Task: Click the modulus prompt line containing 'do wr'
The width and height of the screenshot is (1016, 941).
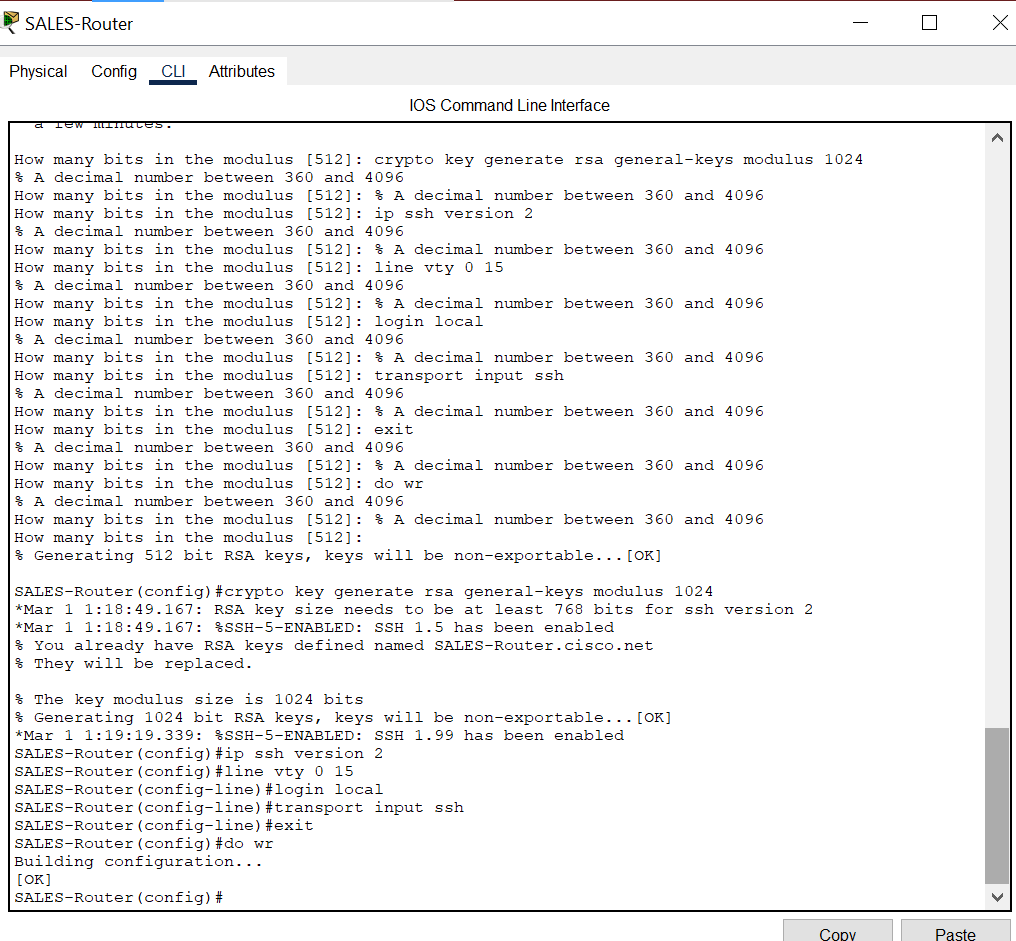Action: pos(219,484)
